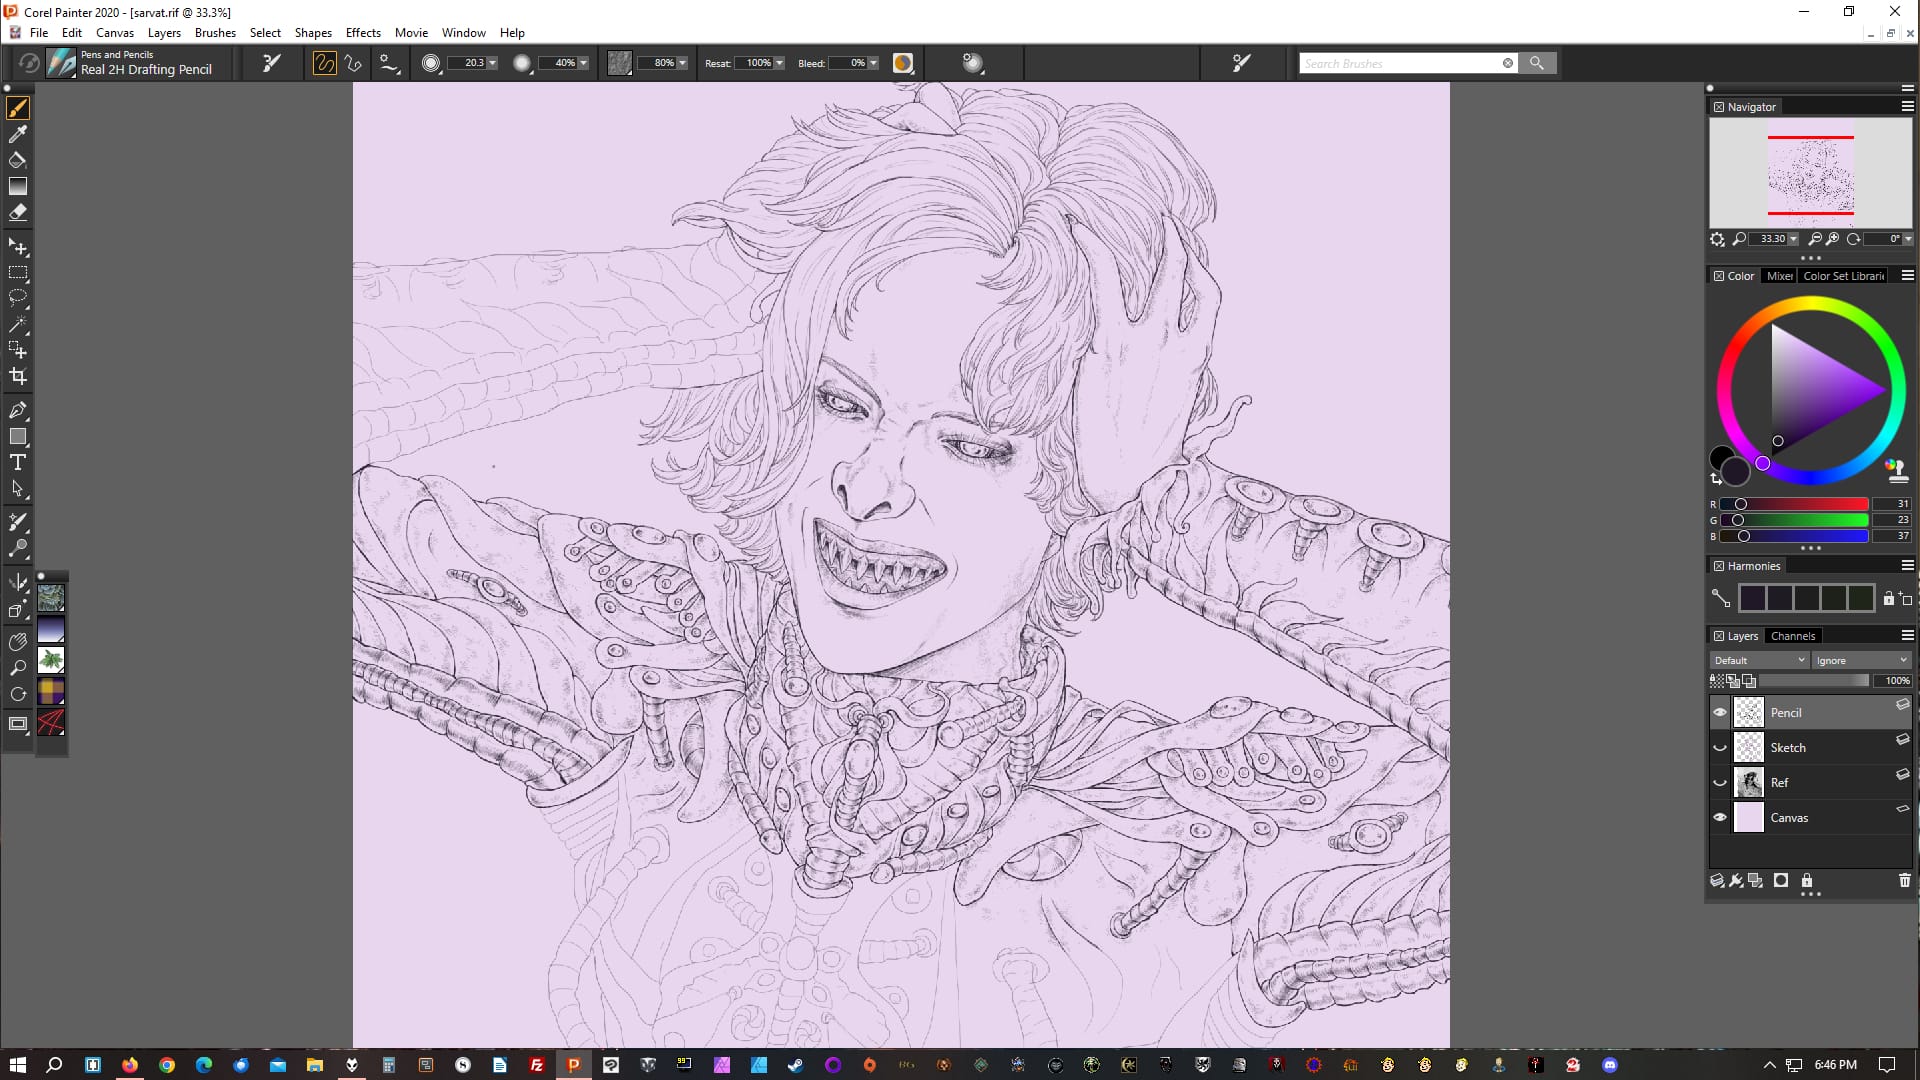1920x1080 pixels.
Task: Click the delete layer trash icon
Action: tap(1904, 880)
